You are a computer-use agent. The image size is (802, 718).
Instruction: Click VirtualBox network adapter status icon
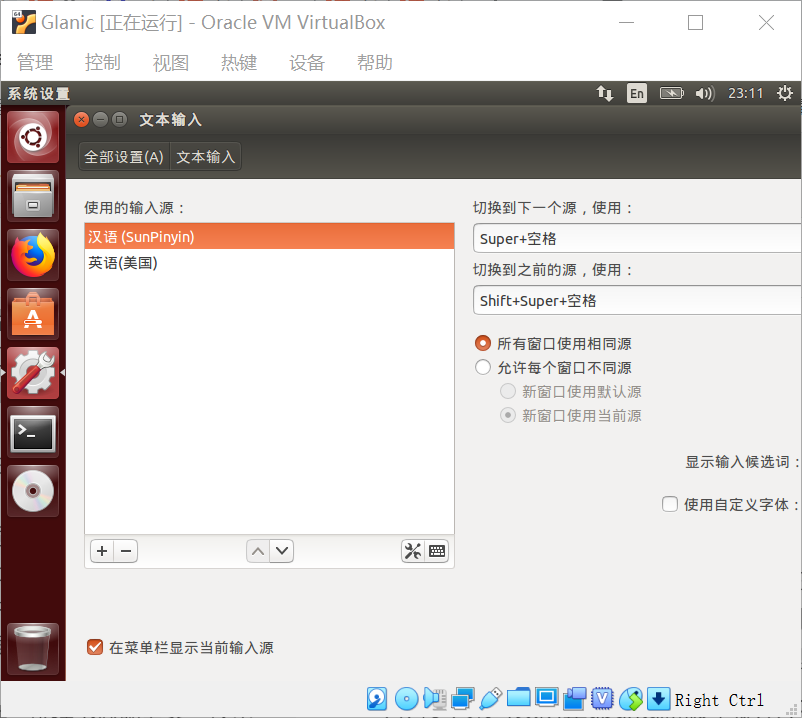(463, 699)
